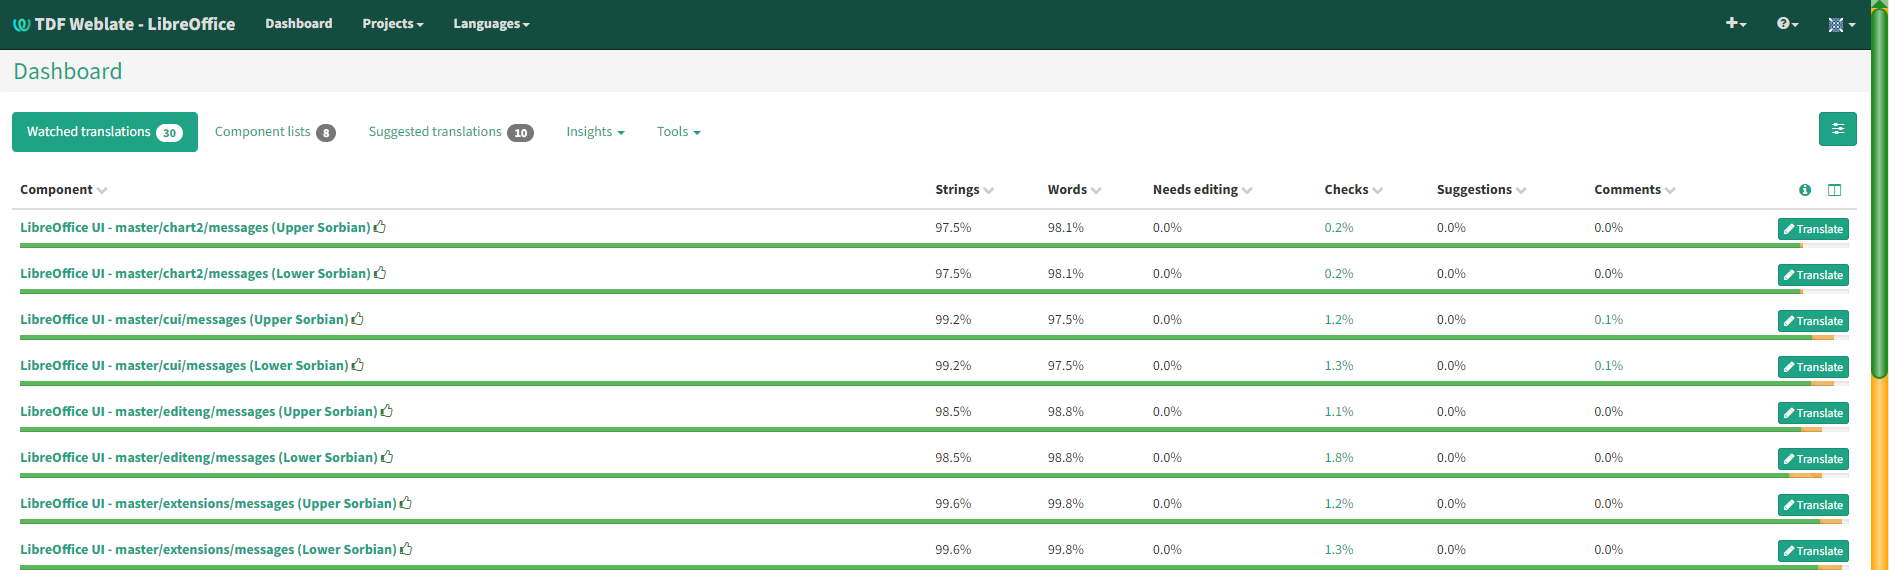This screenshot has height=570, width=1890.
Task: Go to Dashboard in the navbar
Action: (298, 24)
